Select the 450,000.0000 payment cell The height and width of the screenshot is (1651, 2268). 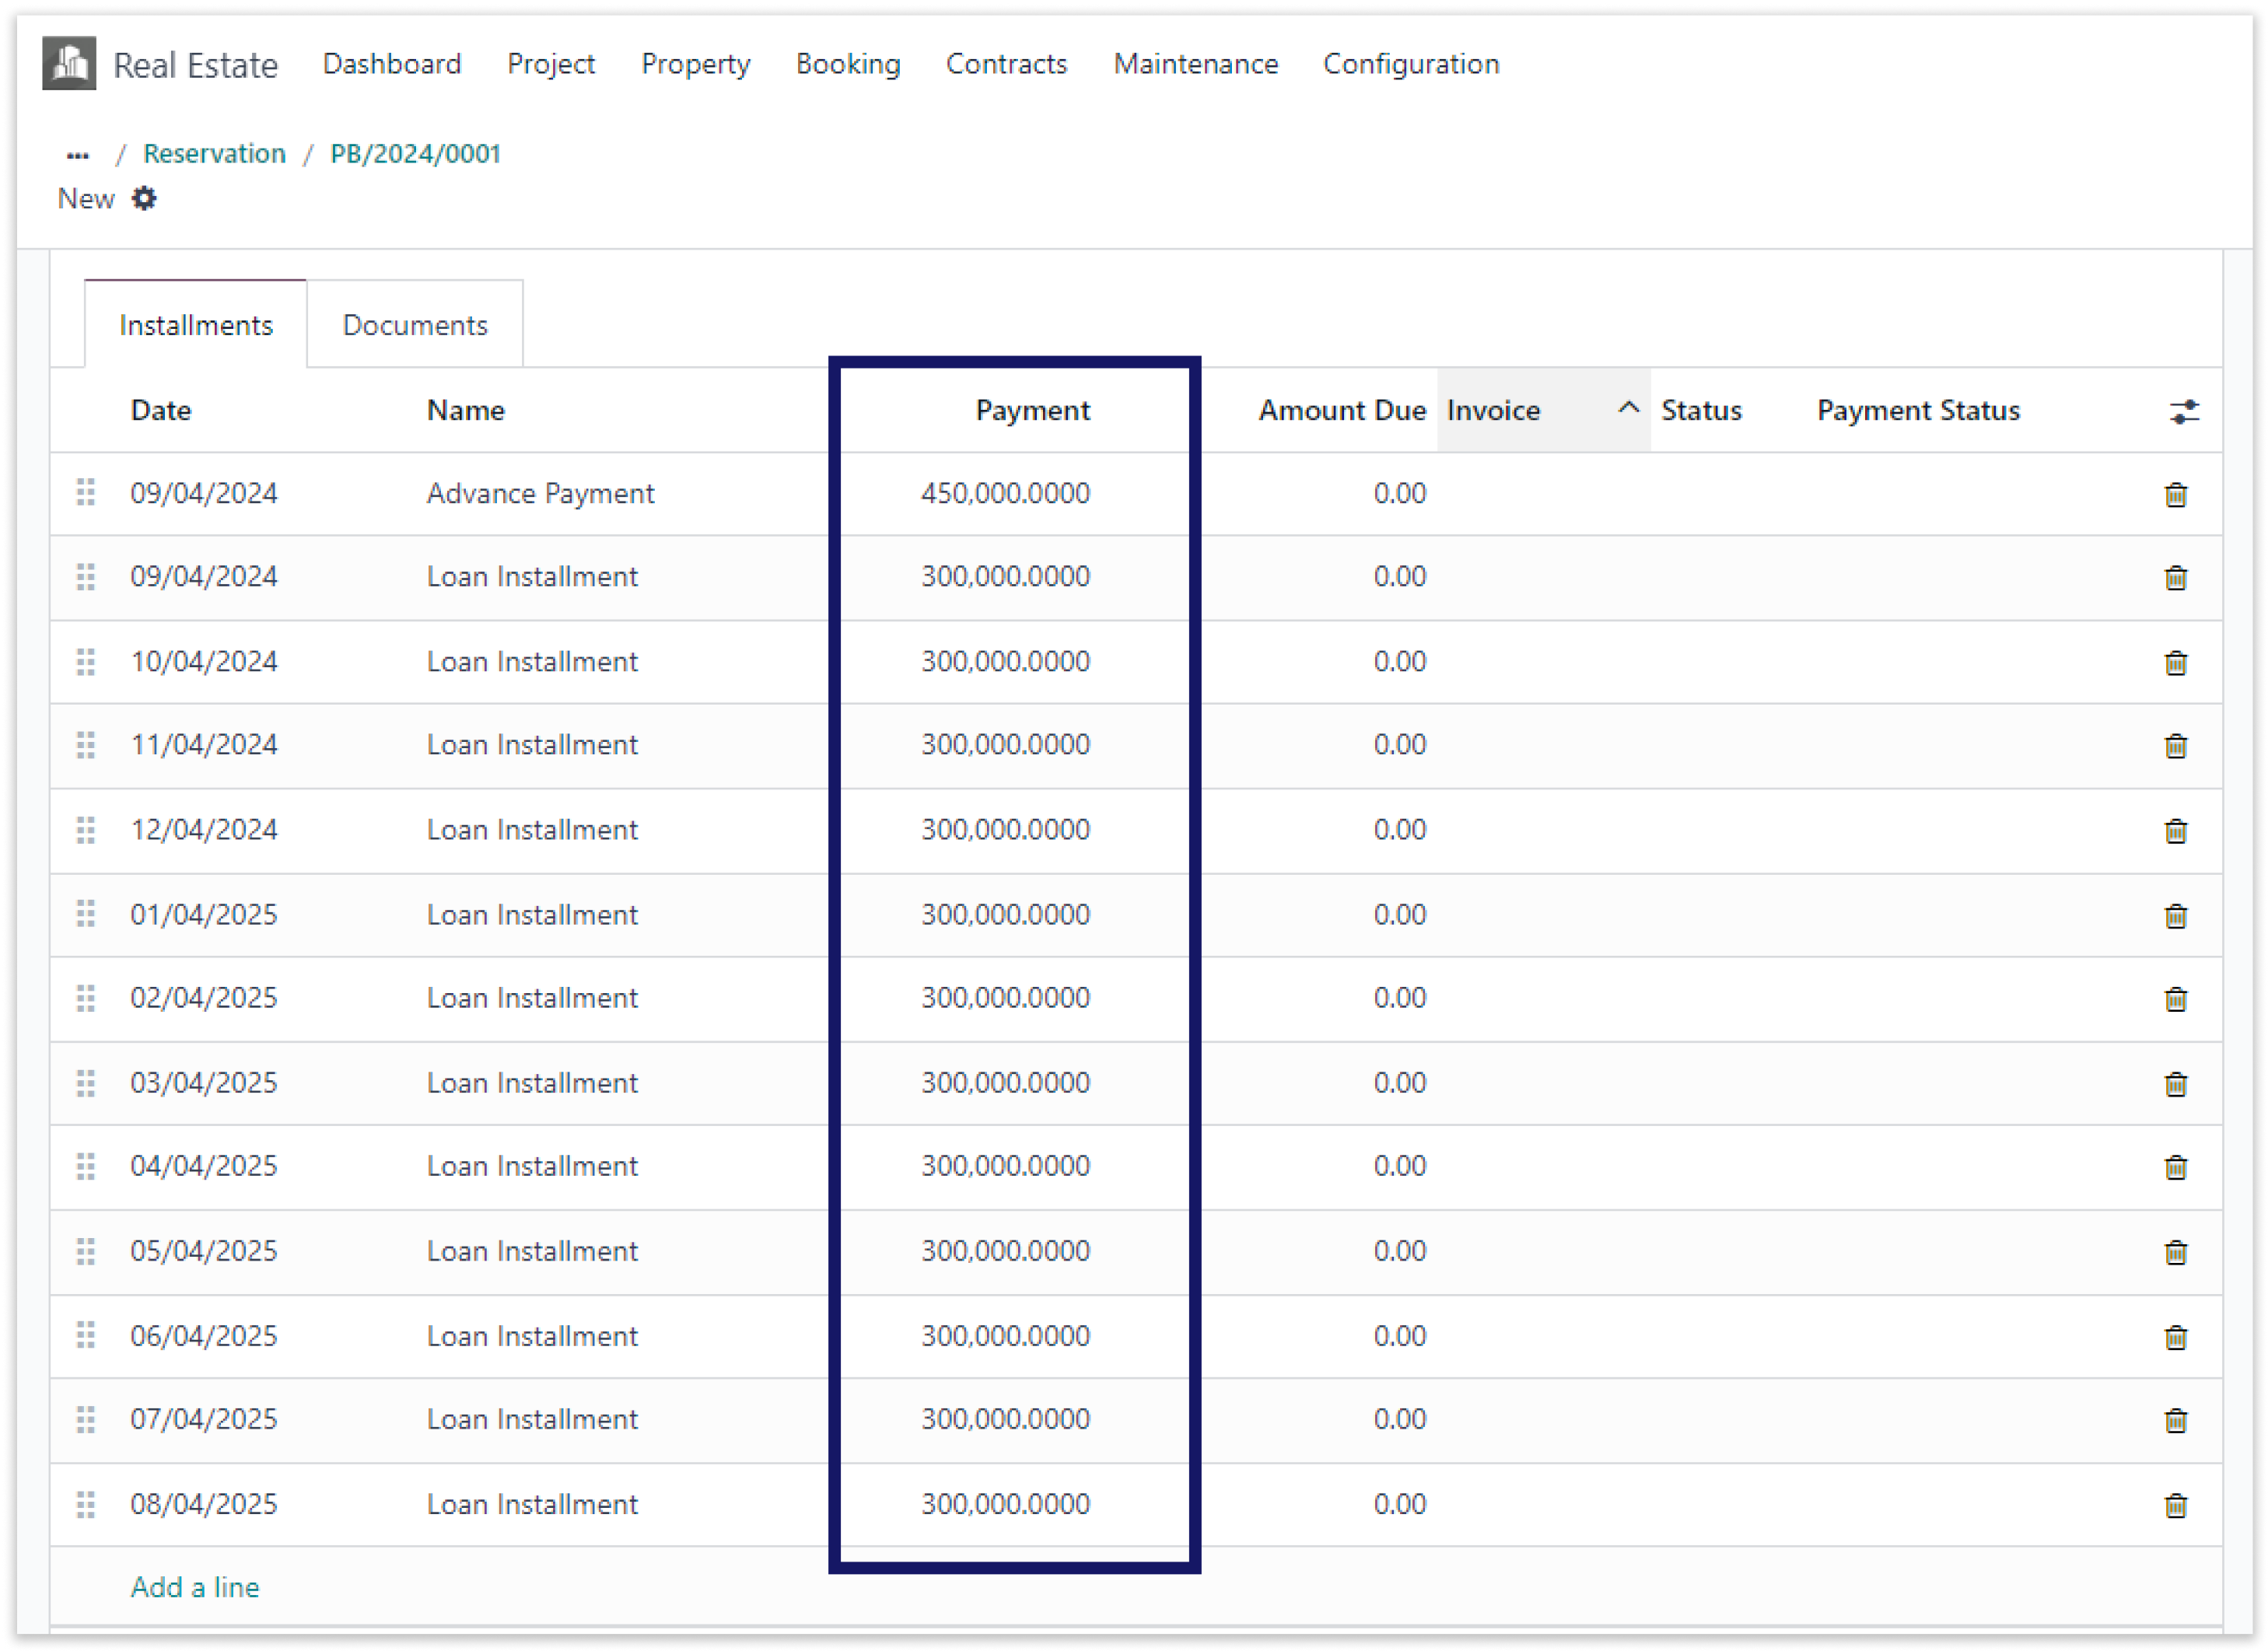[1005, 493]
